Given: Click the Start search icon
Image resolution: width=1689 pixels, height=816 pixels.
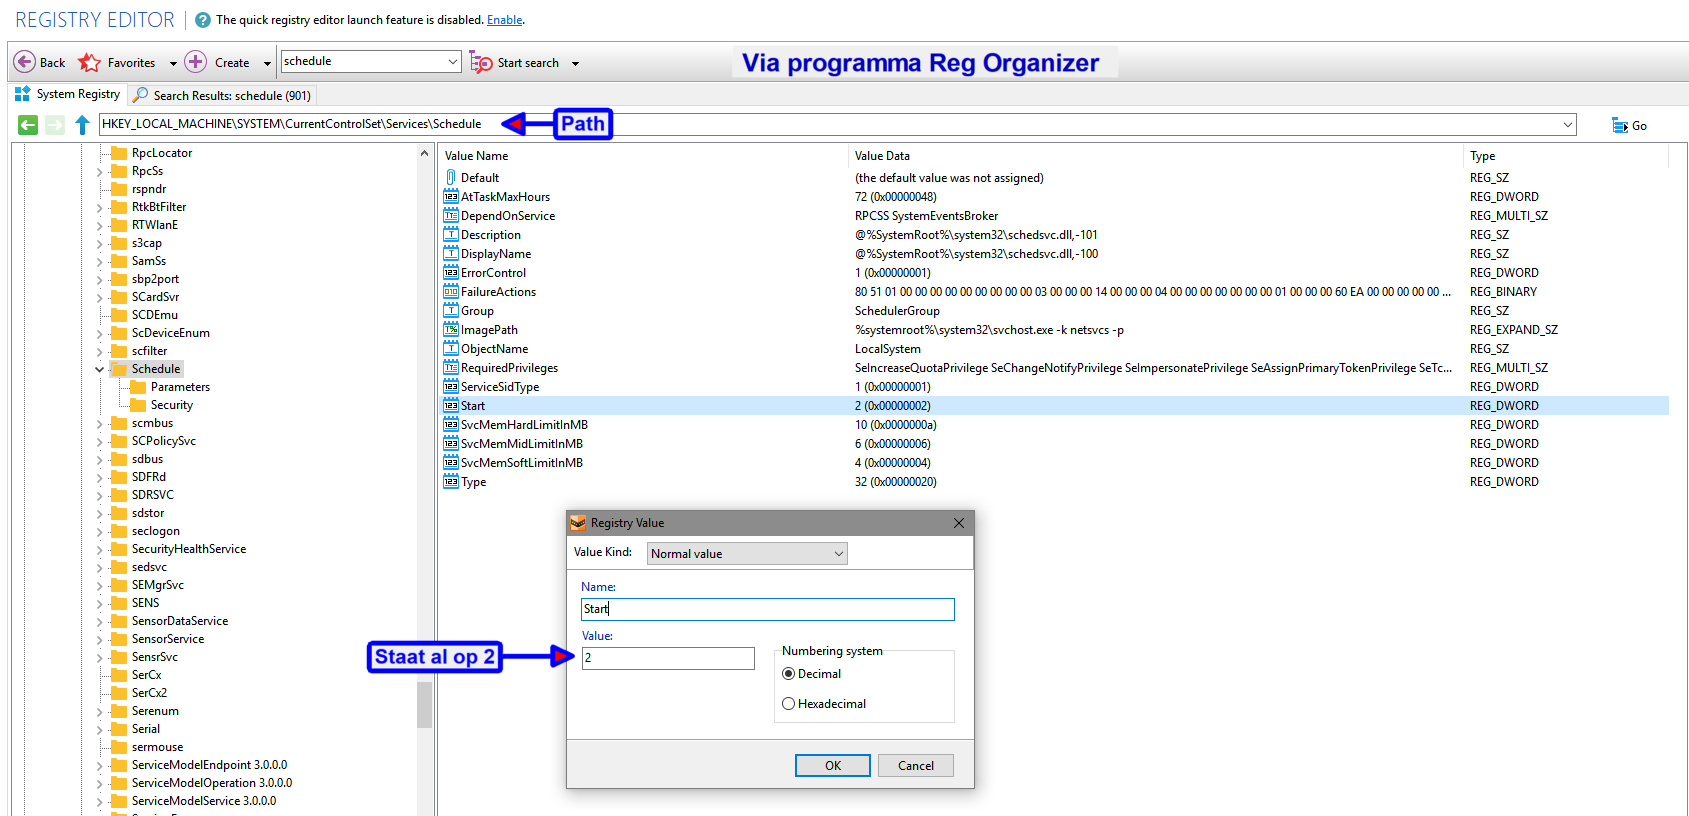Looking at the screenshot, I should click(x=481, y=62).
